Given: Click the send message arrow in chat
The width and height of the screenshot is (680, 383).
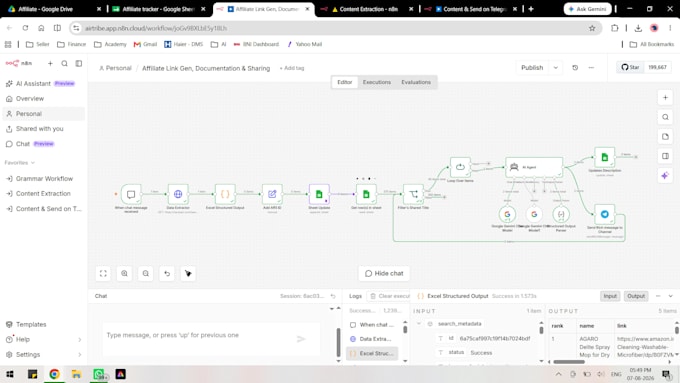Looking at the screenshot, I should coord(301,339).
